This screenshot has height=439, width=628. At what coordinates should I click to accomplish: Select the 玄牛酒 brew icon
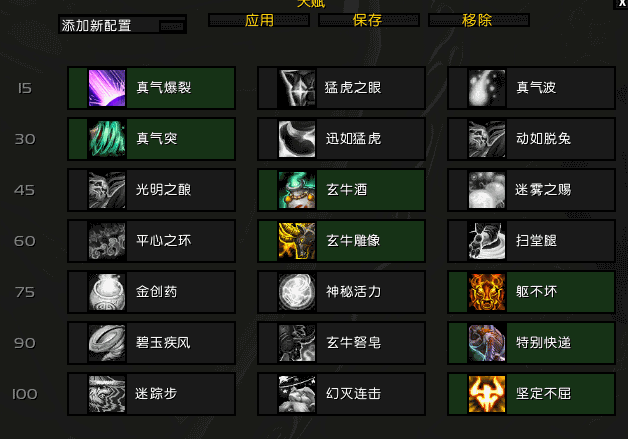coord(297,190)
